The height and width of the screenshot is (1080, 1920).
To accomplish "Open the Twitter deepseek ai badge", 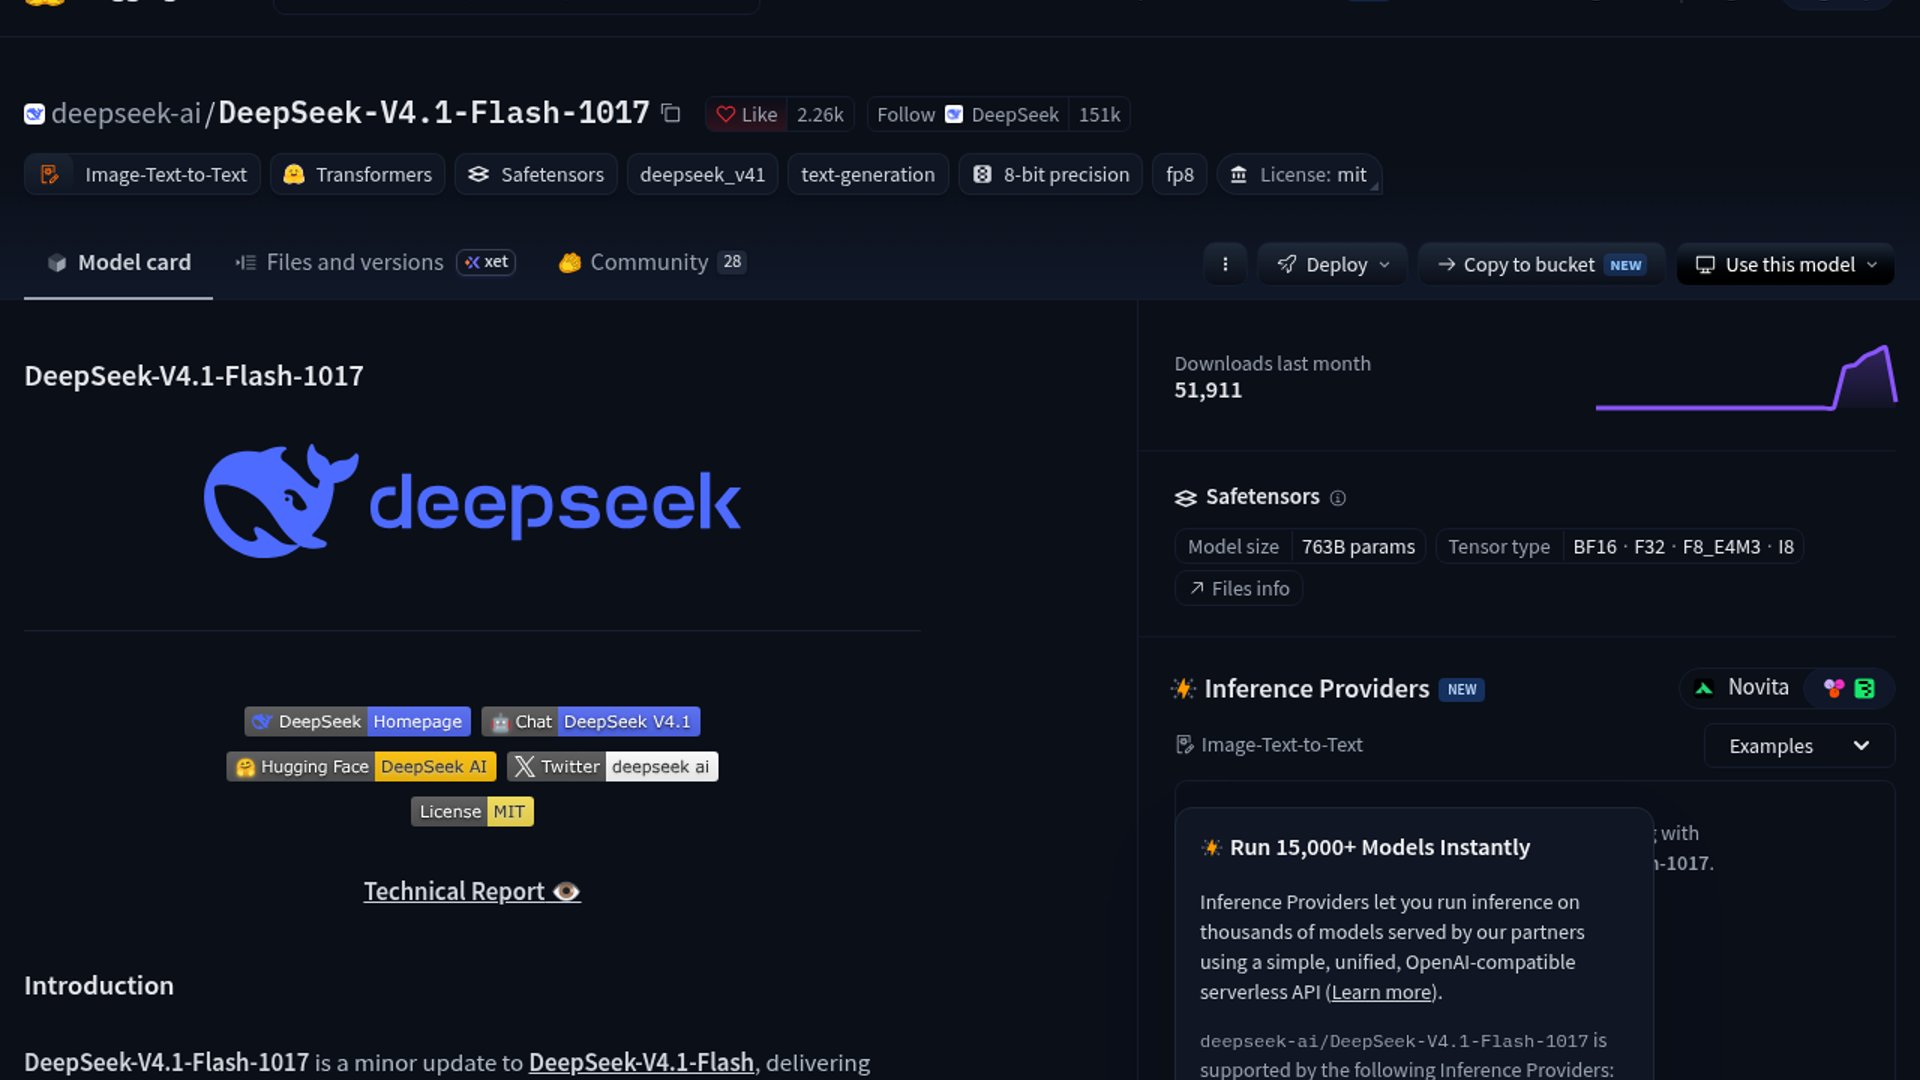I will click(612, 767).
